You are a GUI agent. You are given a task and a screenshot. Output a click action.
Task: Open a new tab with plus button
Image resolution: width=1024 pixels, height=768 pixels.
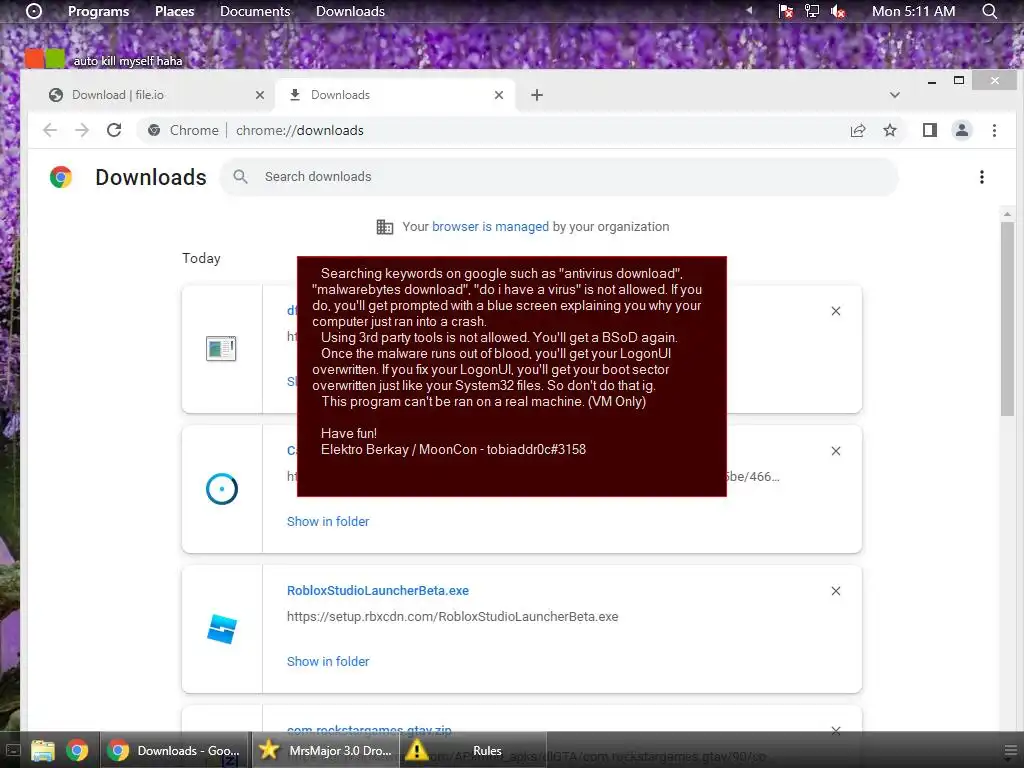coord(537,95)
